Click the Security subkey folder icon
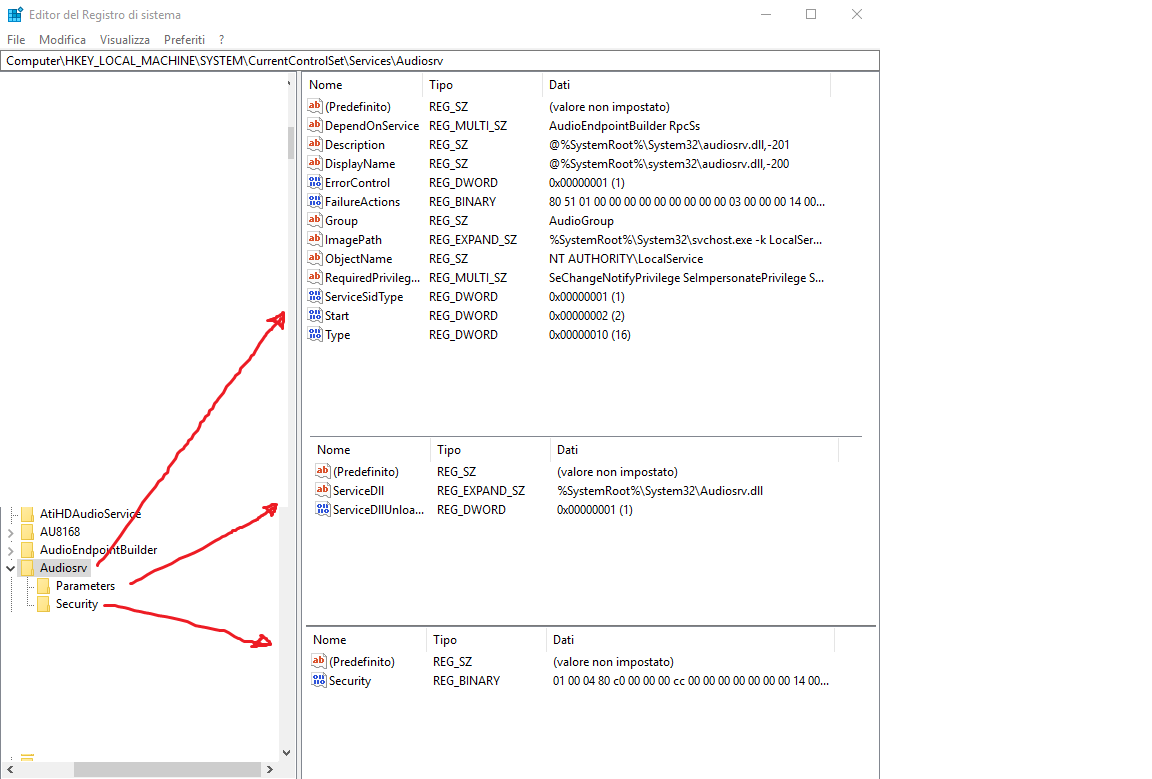The width and height of the screenshot is (1152, 779). coord(43,604)
